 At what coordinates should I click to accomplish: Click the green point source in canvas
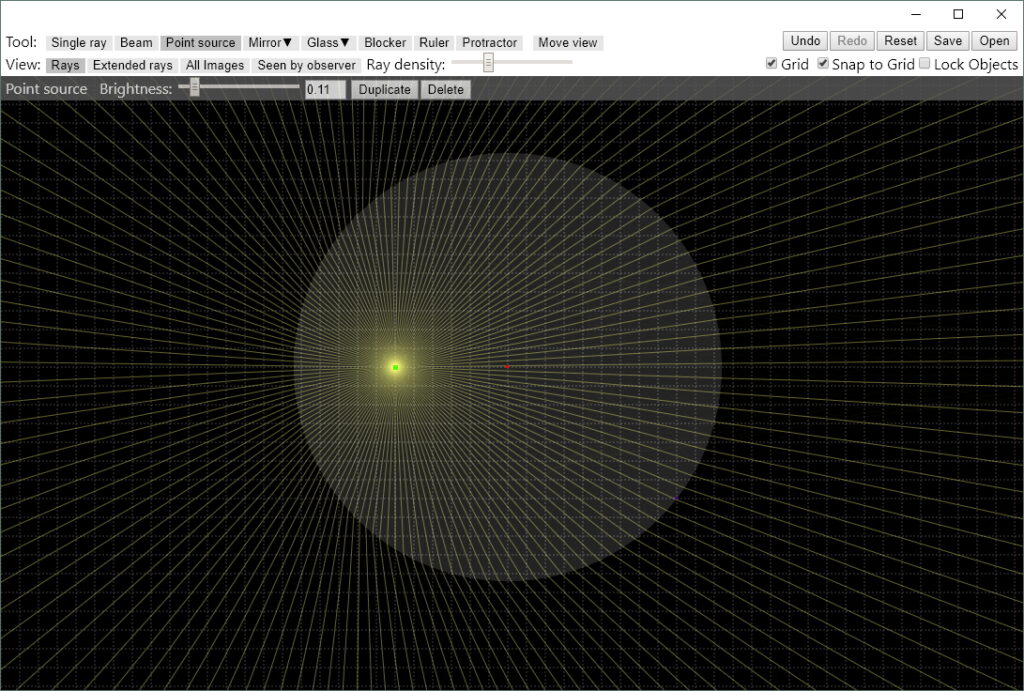[396, 368]
